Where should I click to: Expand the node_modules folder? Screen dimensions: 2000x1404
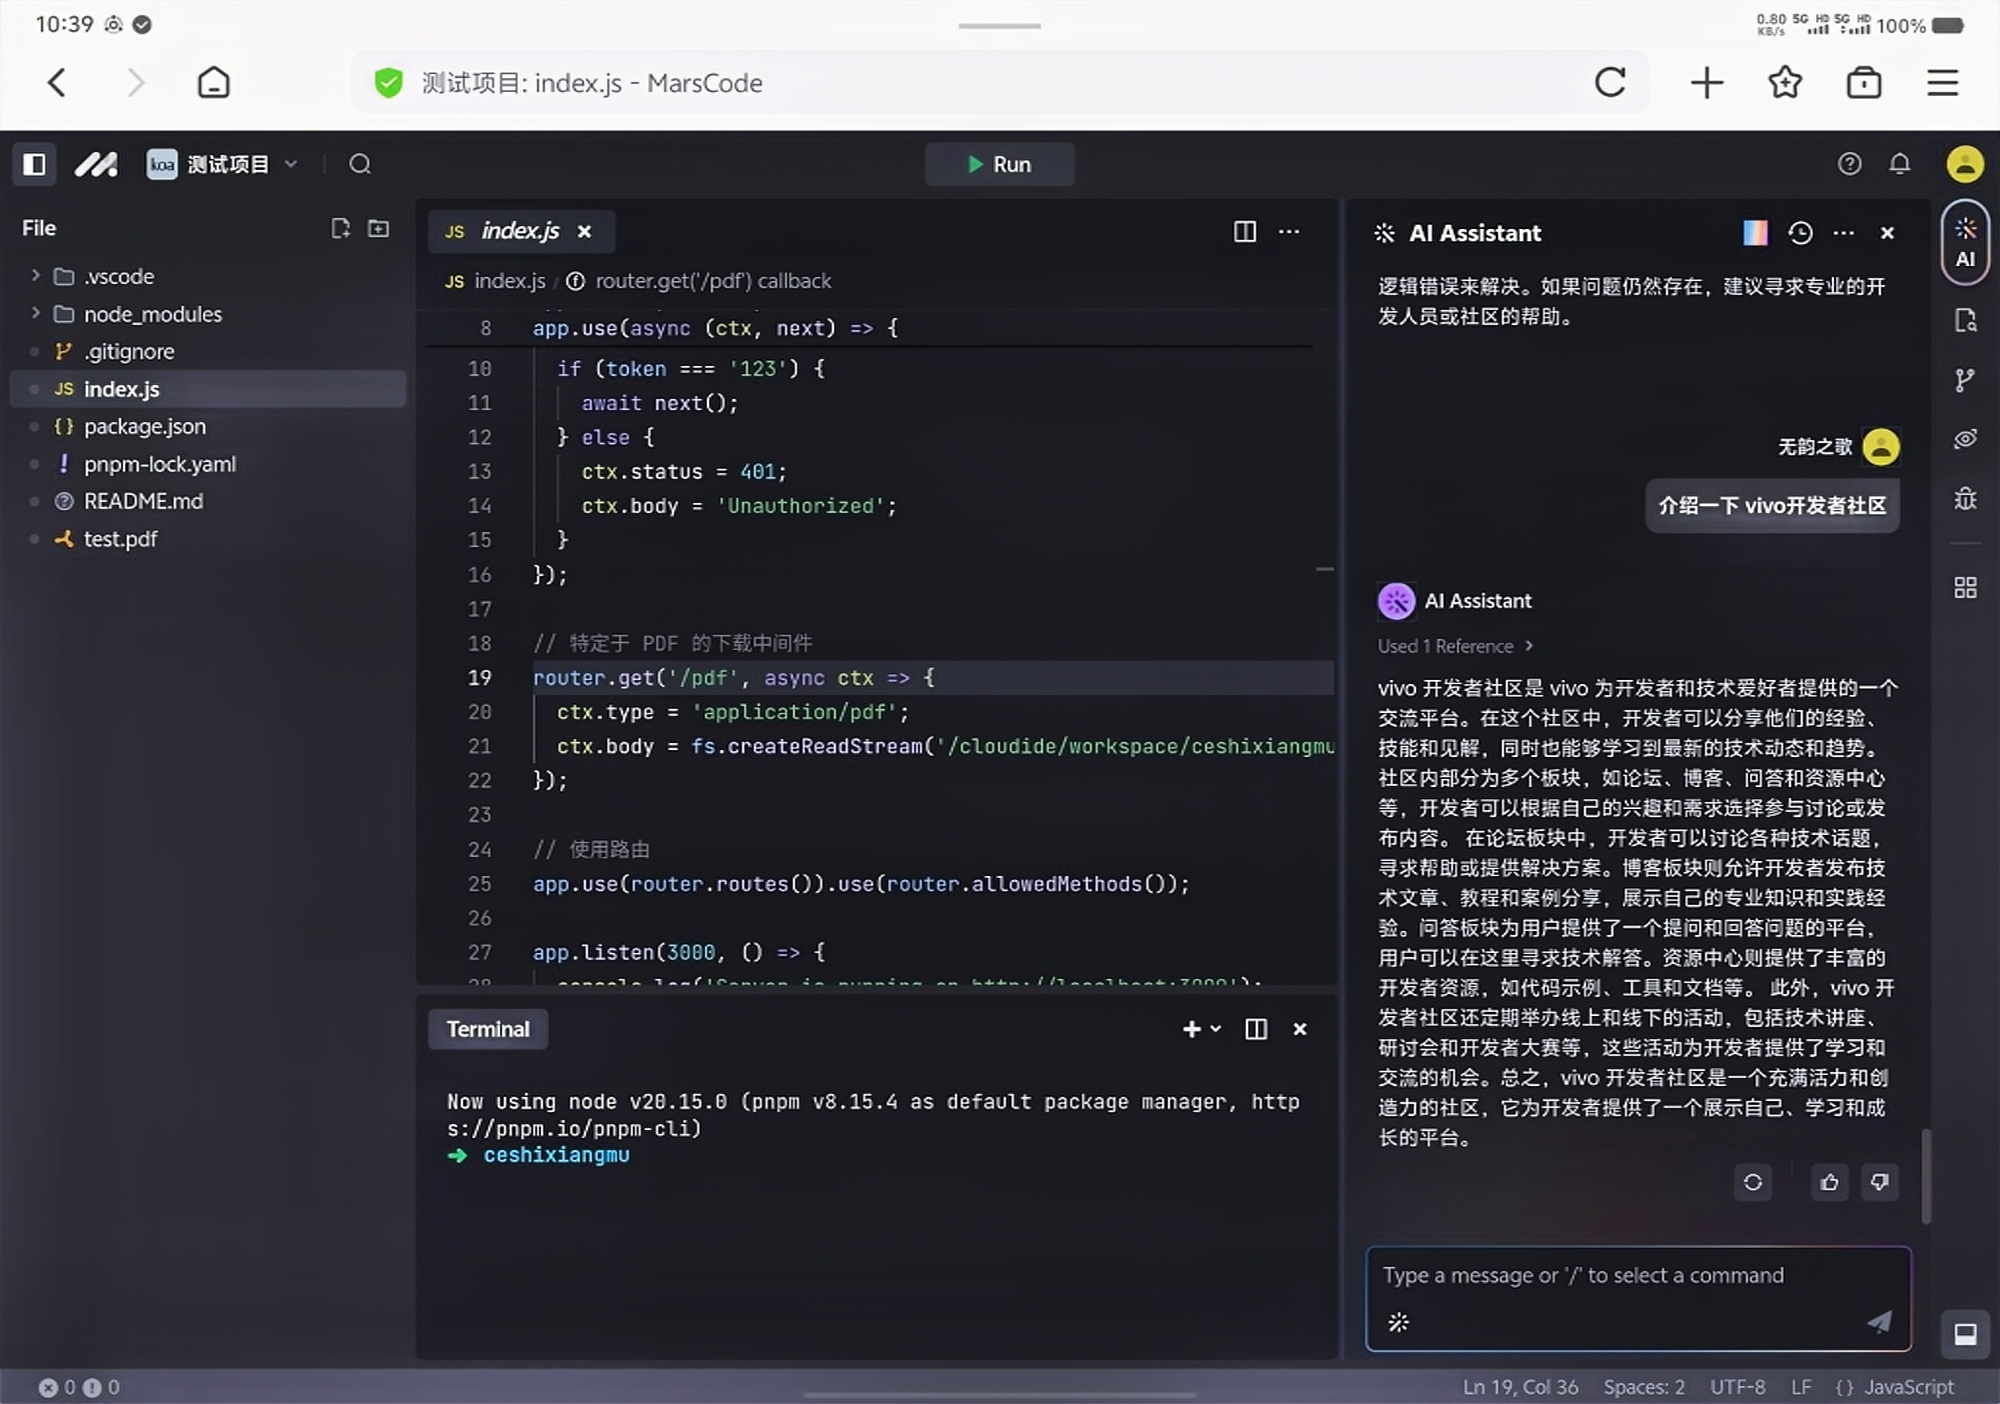pyautogui.click(x=36, y=313)
